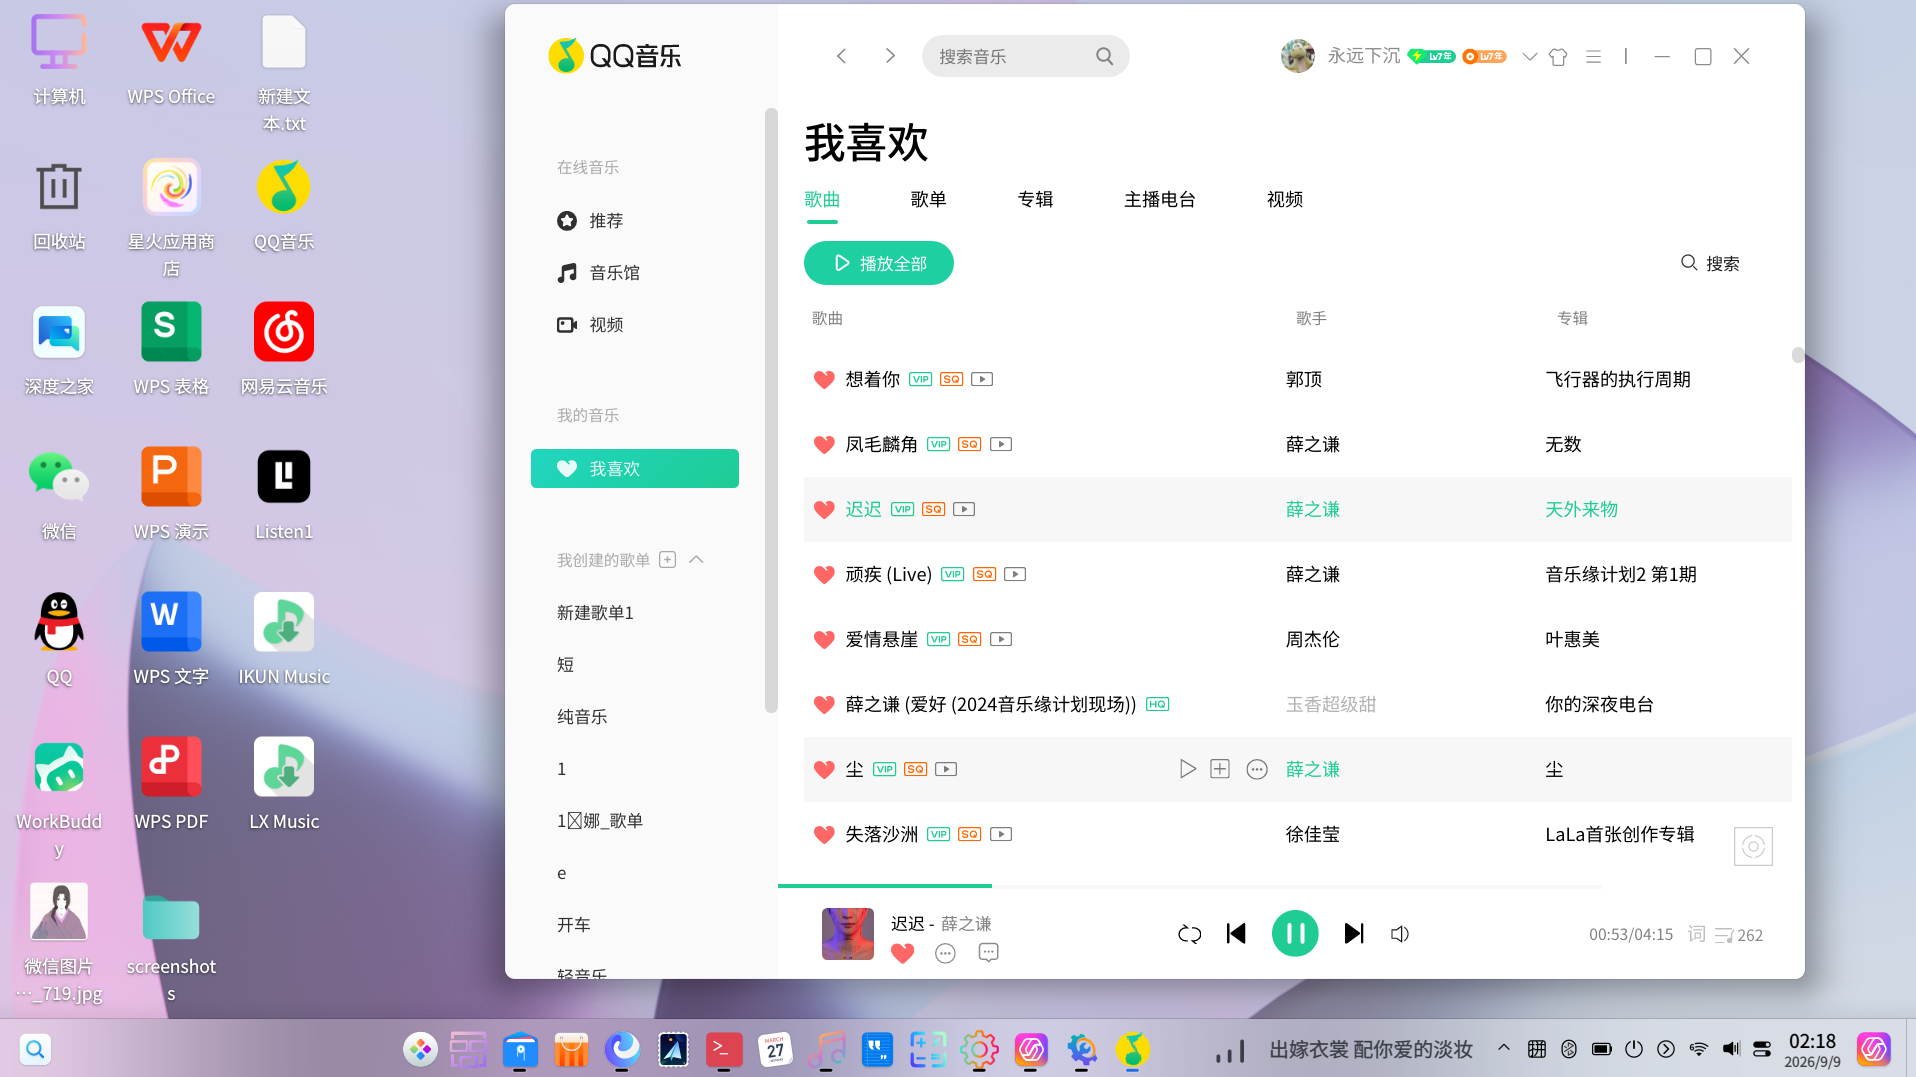Open more options for 尘
Screen dimensions: 1916x1077
click(x=1257, y=769)
